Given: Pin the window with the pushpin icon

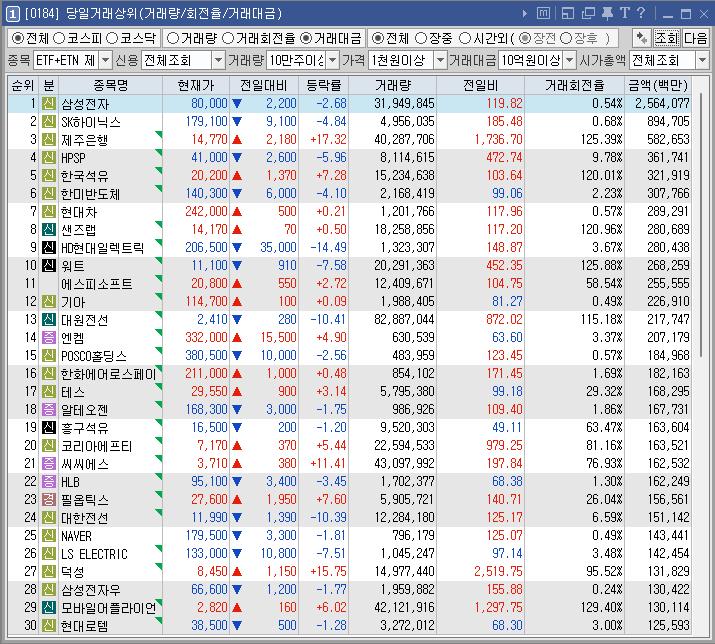Looking at the screenshot, I should coord(607,14).
